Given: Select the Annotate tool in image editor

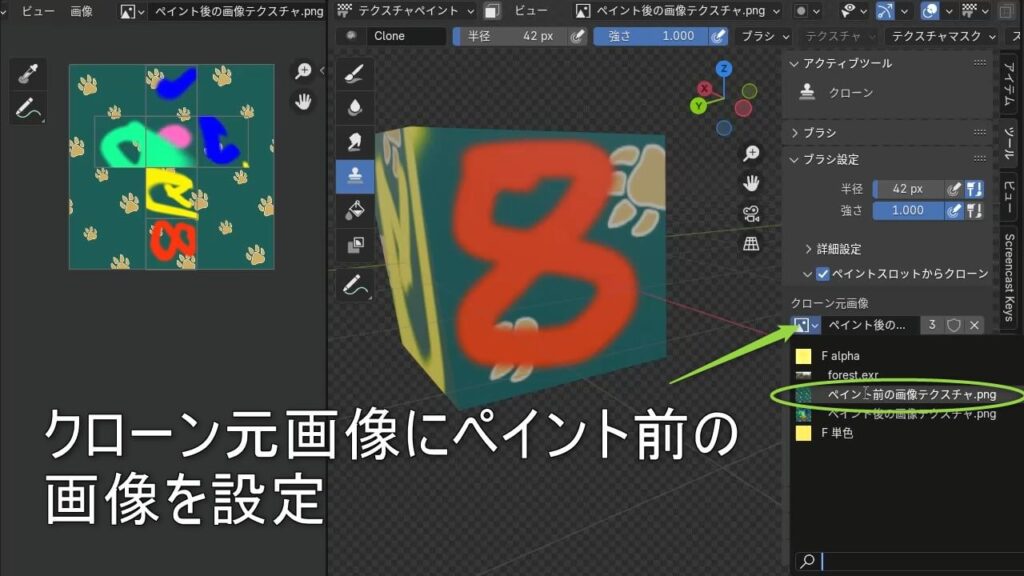Looking at the screenshot, I should click(27, 108).
